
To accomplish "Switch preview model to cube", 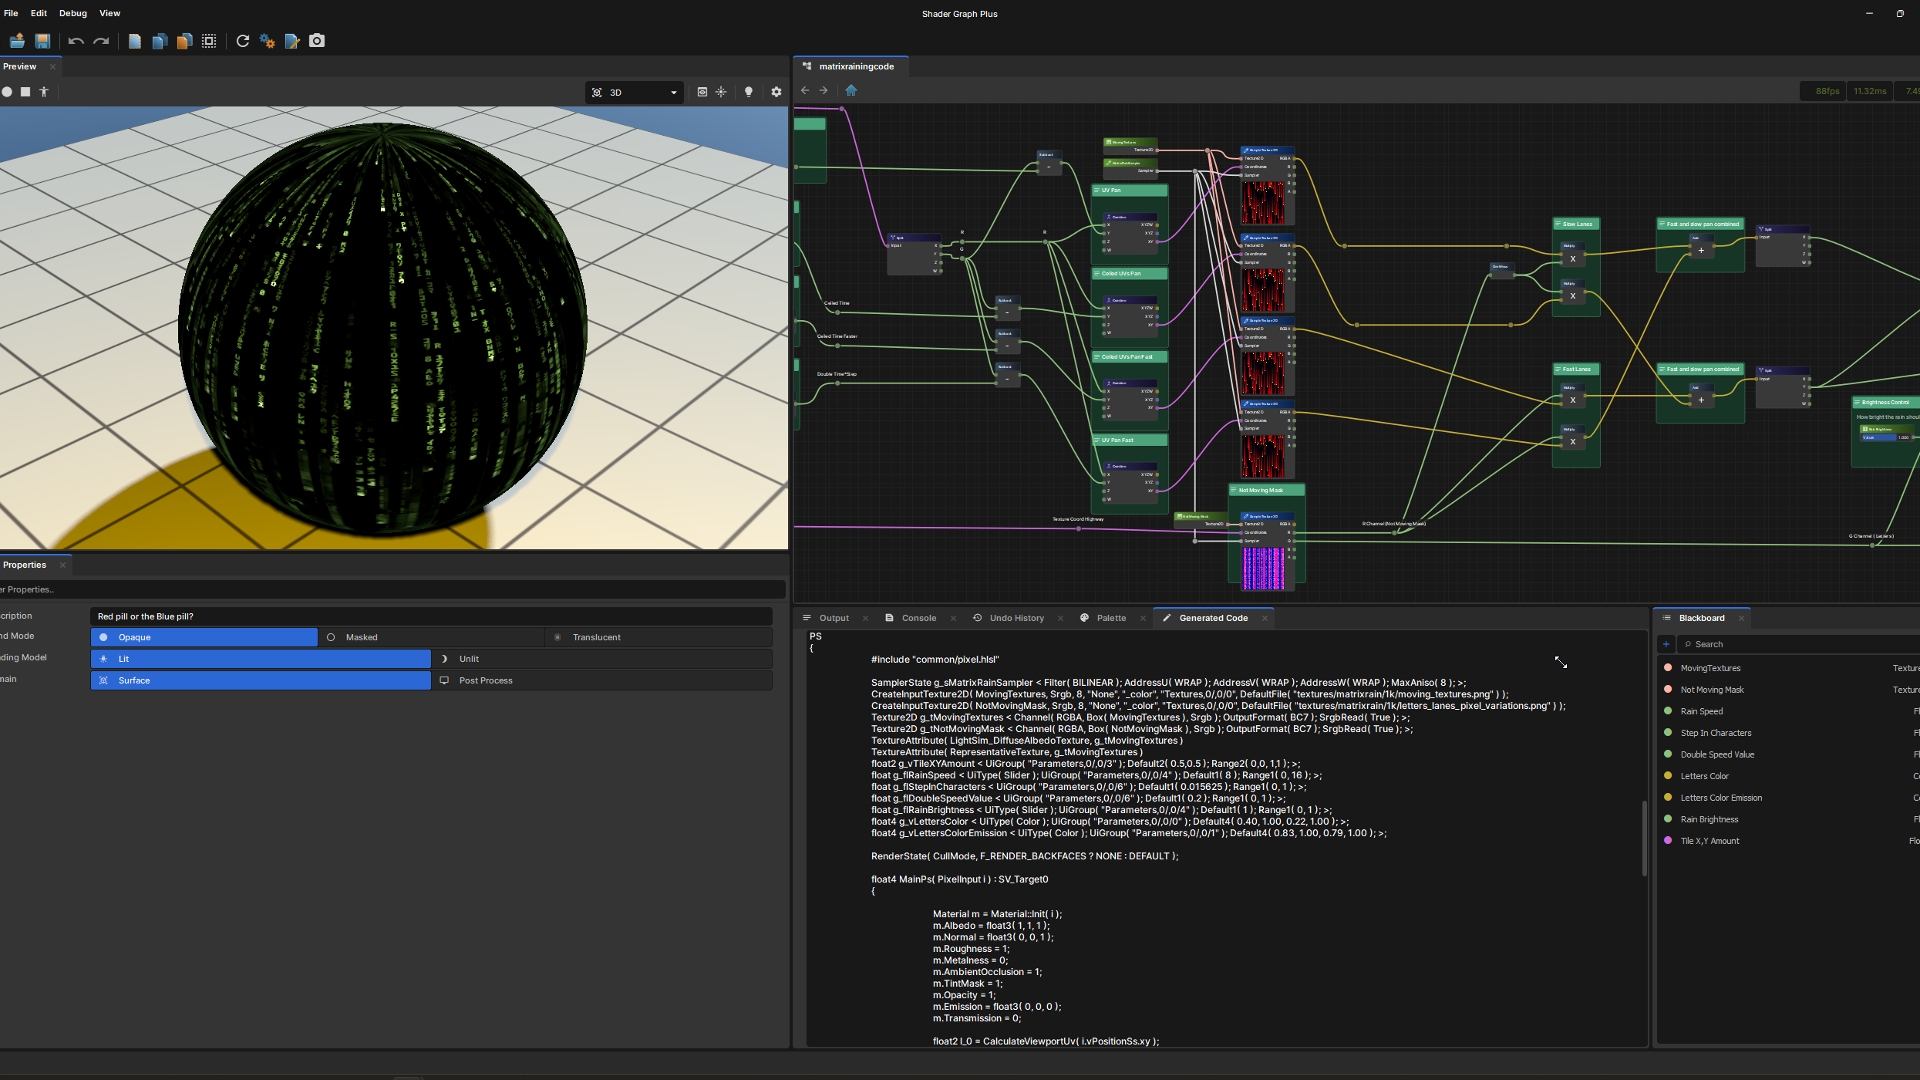I will coord(26,92).
